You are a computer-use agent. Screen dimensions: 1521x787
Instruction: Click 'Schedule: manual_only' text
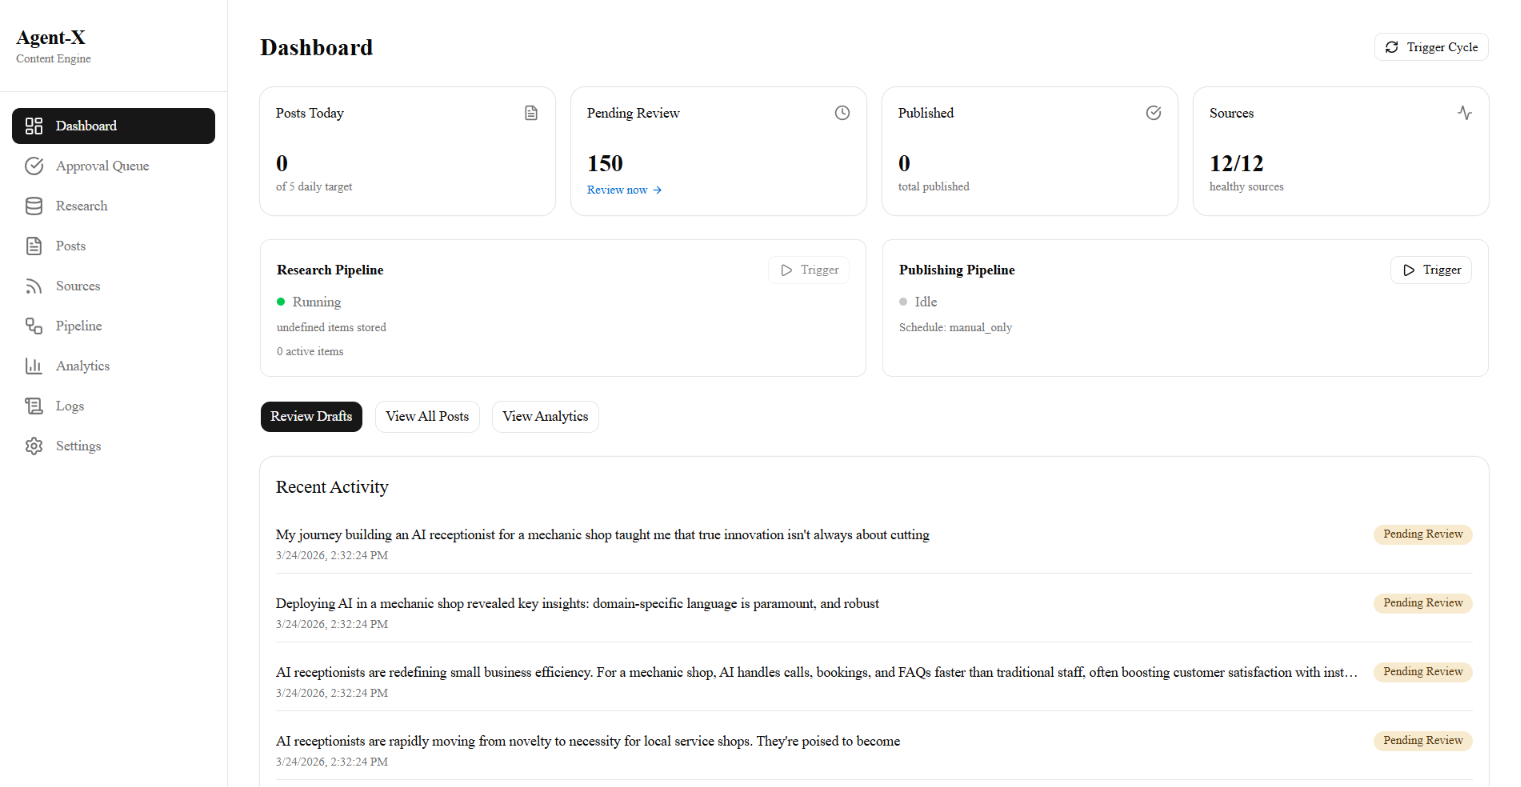955,328
